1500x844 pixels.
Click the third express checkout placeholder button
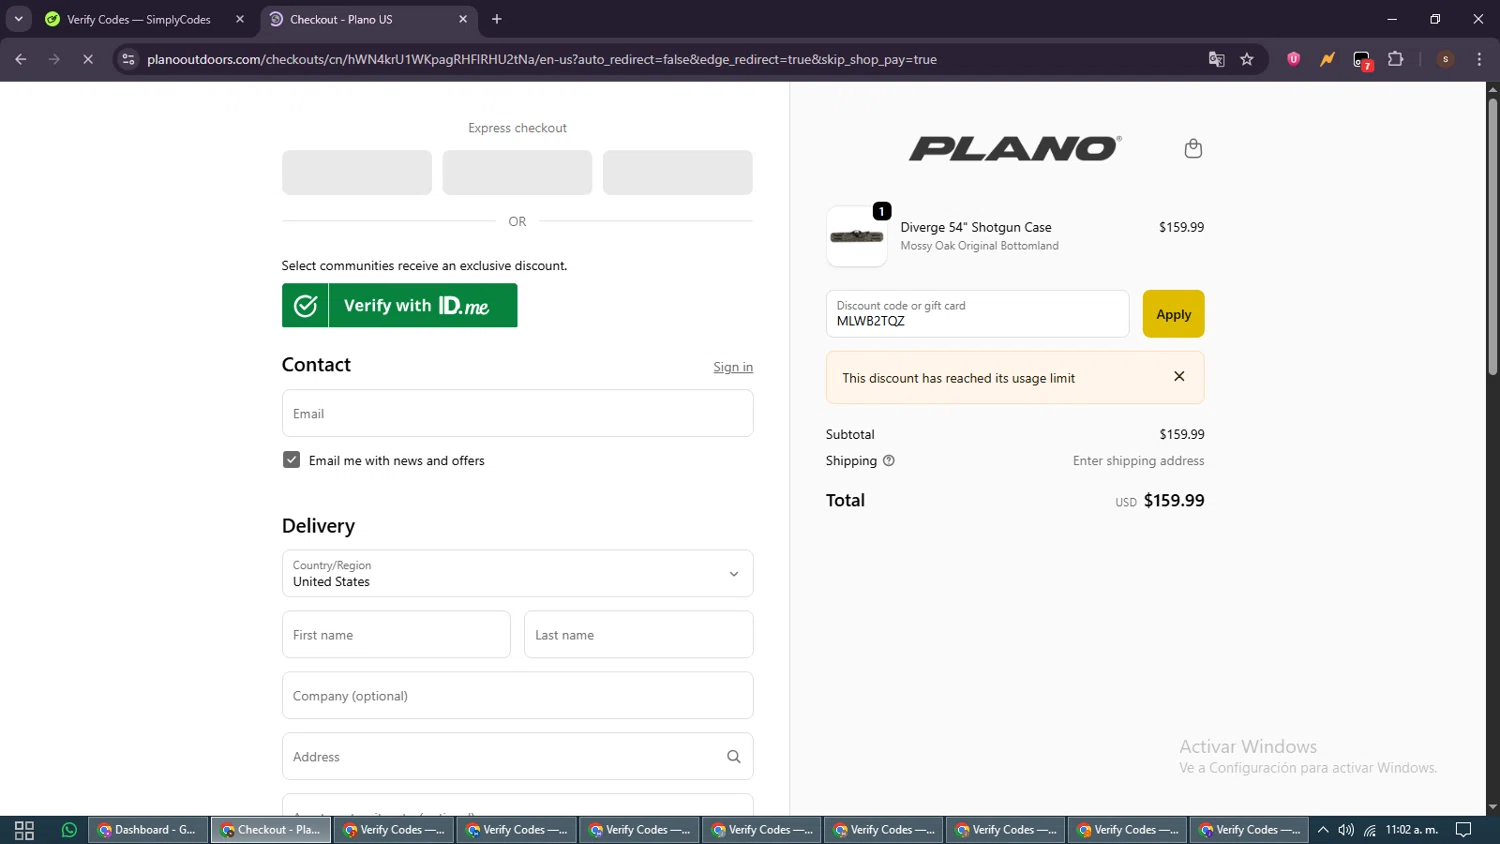[x=678, y=173]
